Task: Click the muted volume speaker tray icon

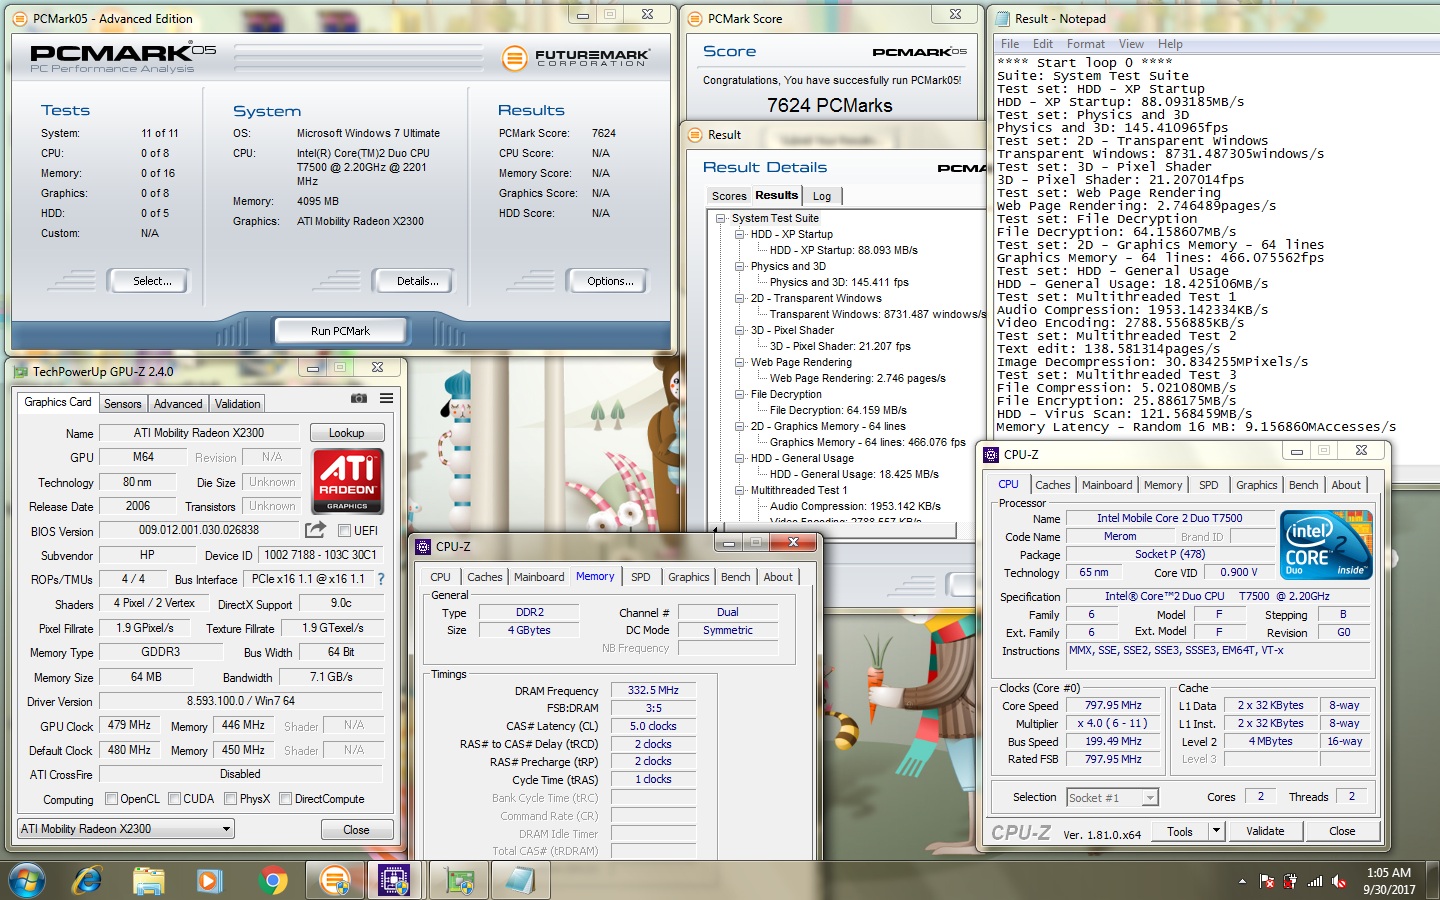Action: [x=1338, y=881]
